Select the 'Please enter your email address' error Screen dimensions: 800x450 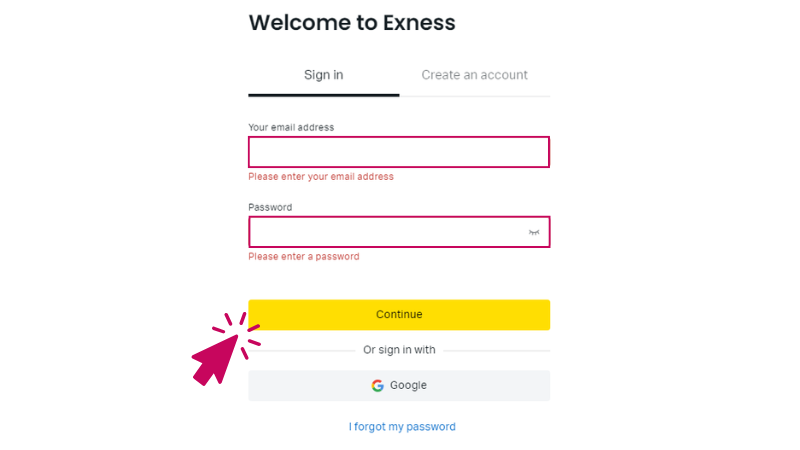point(321,177)
